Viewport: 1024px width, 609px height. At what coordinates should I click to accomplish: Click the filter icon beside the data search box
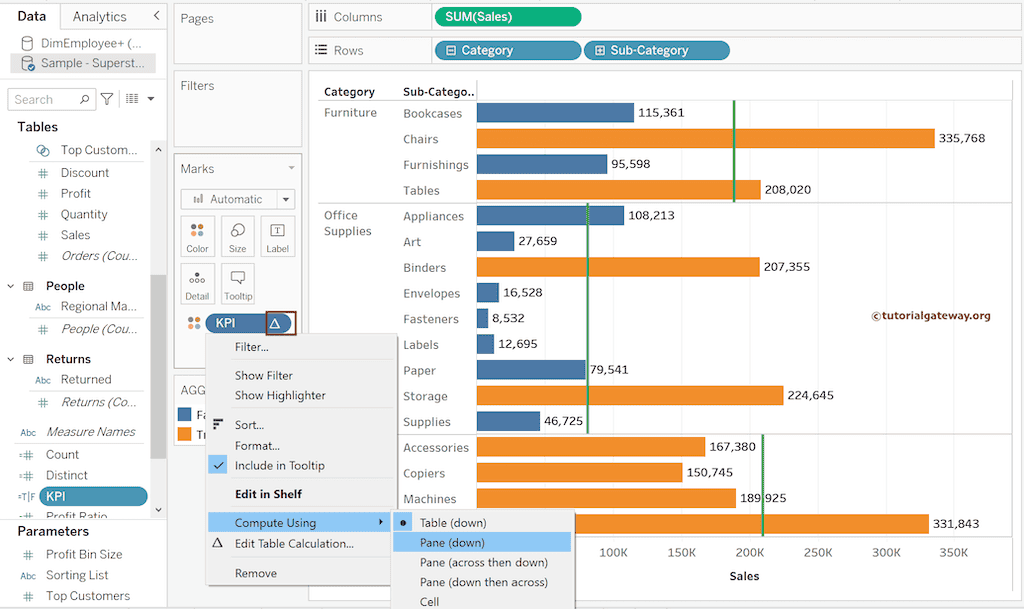(107, 99)
